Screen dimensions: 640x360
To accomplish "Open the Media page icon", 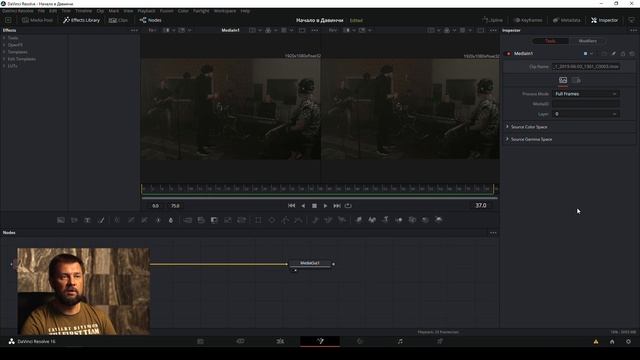I will click(x=200, y=341).
